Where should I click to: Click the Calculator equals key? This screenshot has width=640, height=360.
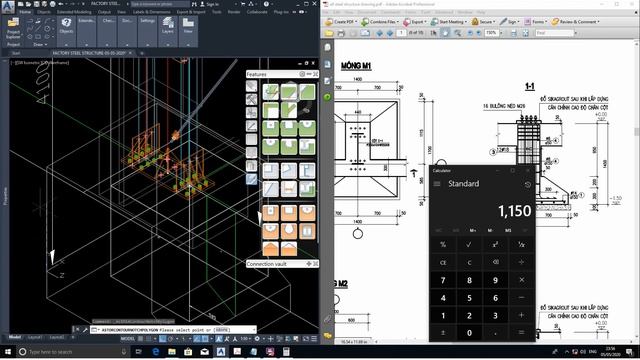pos(521,333)
